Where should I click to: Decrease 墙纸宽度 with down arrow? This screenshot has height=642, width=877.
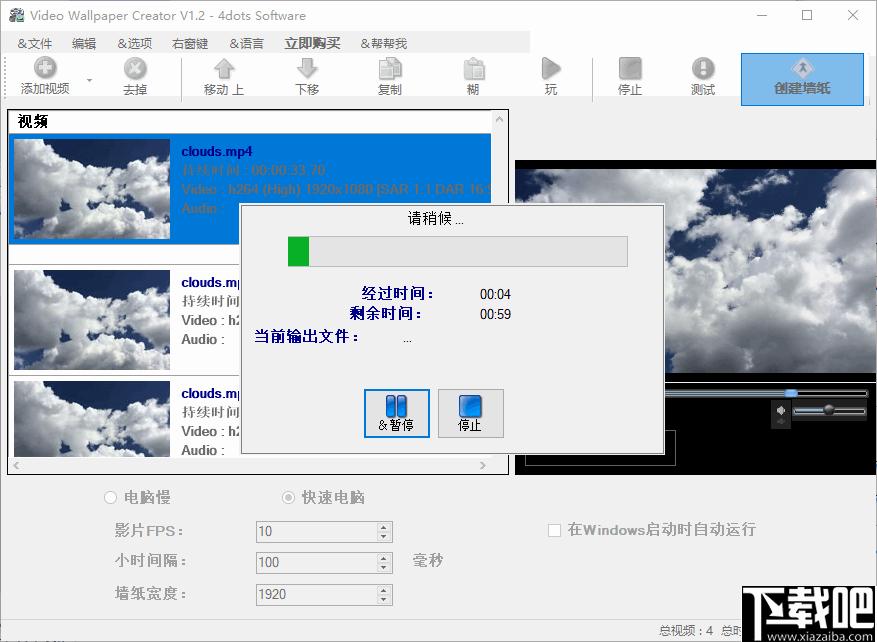click(x=384, y=599)
